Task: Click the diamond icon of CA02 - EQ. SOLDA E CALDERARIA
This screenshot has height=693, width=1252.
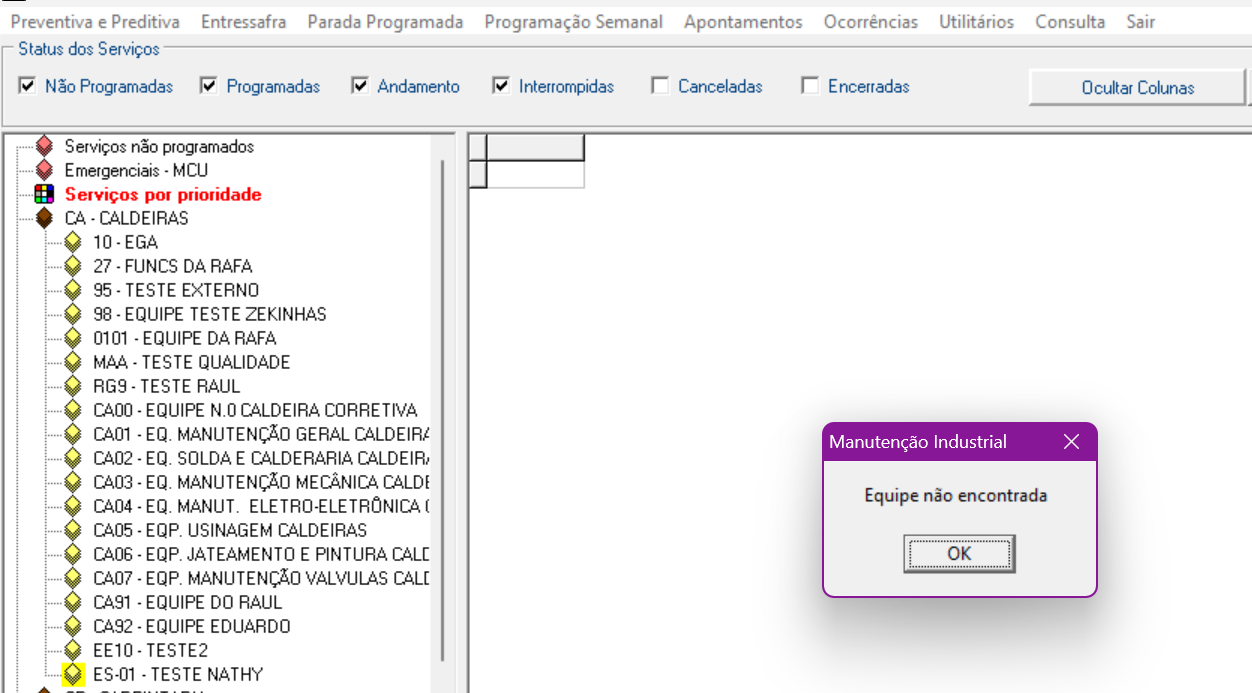Action: (72, 458)
